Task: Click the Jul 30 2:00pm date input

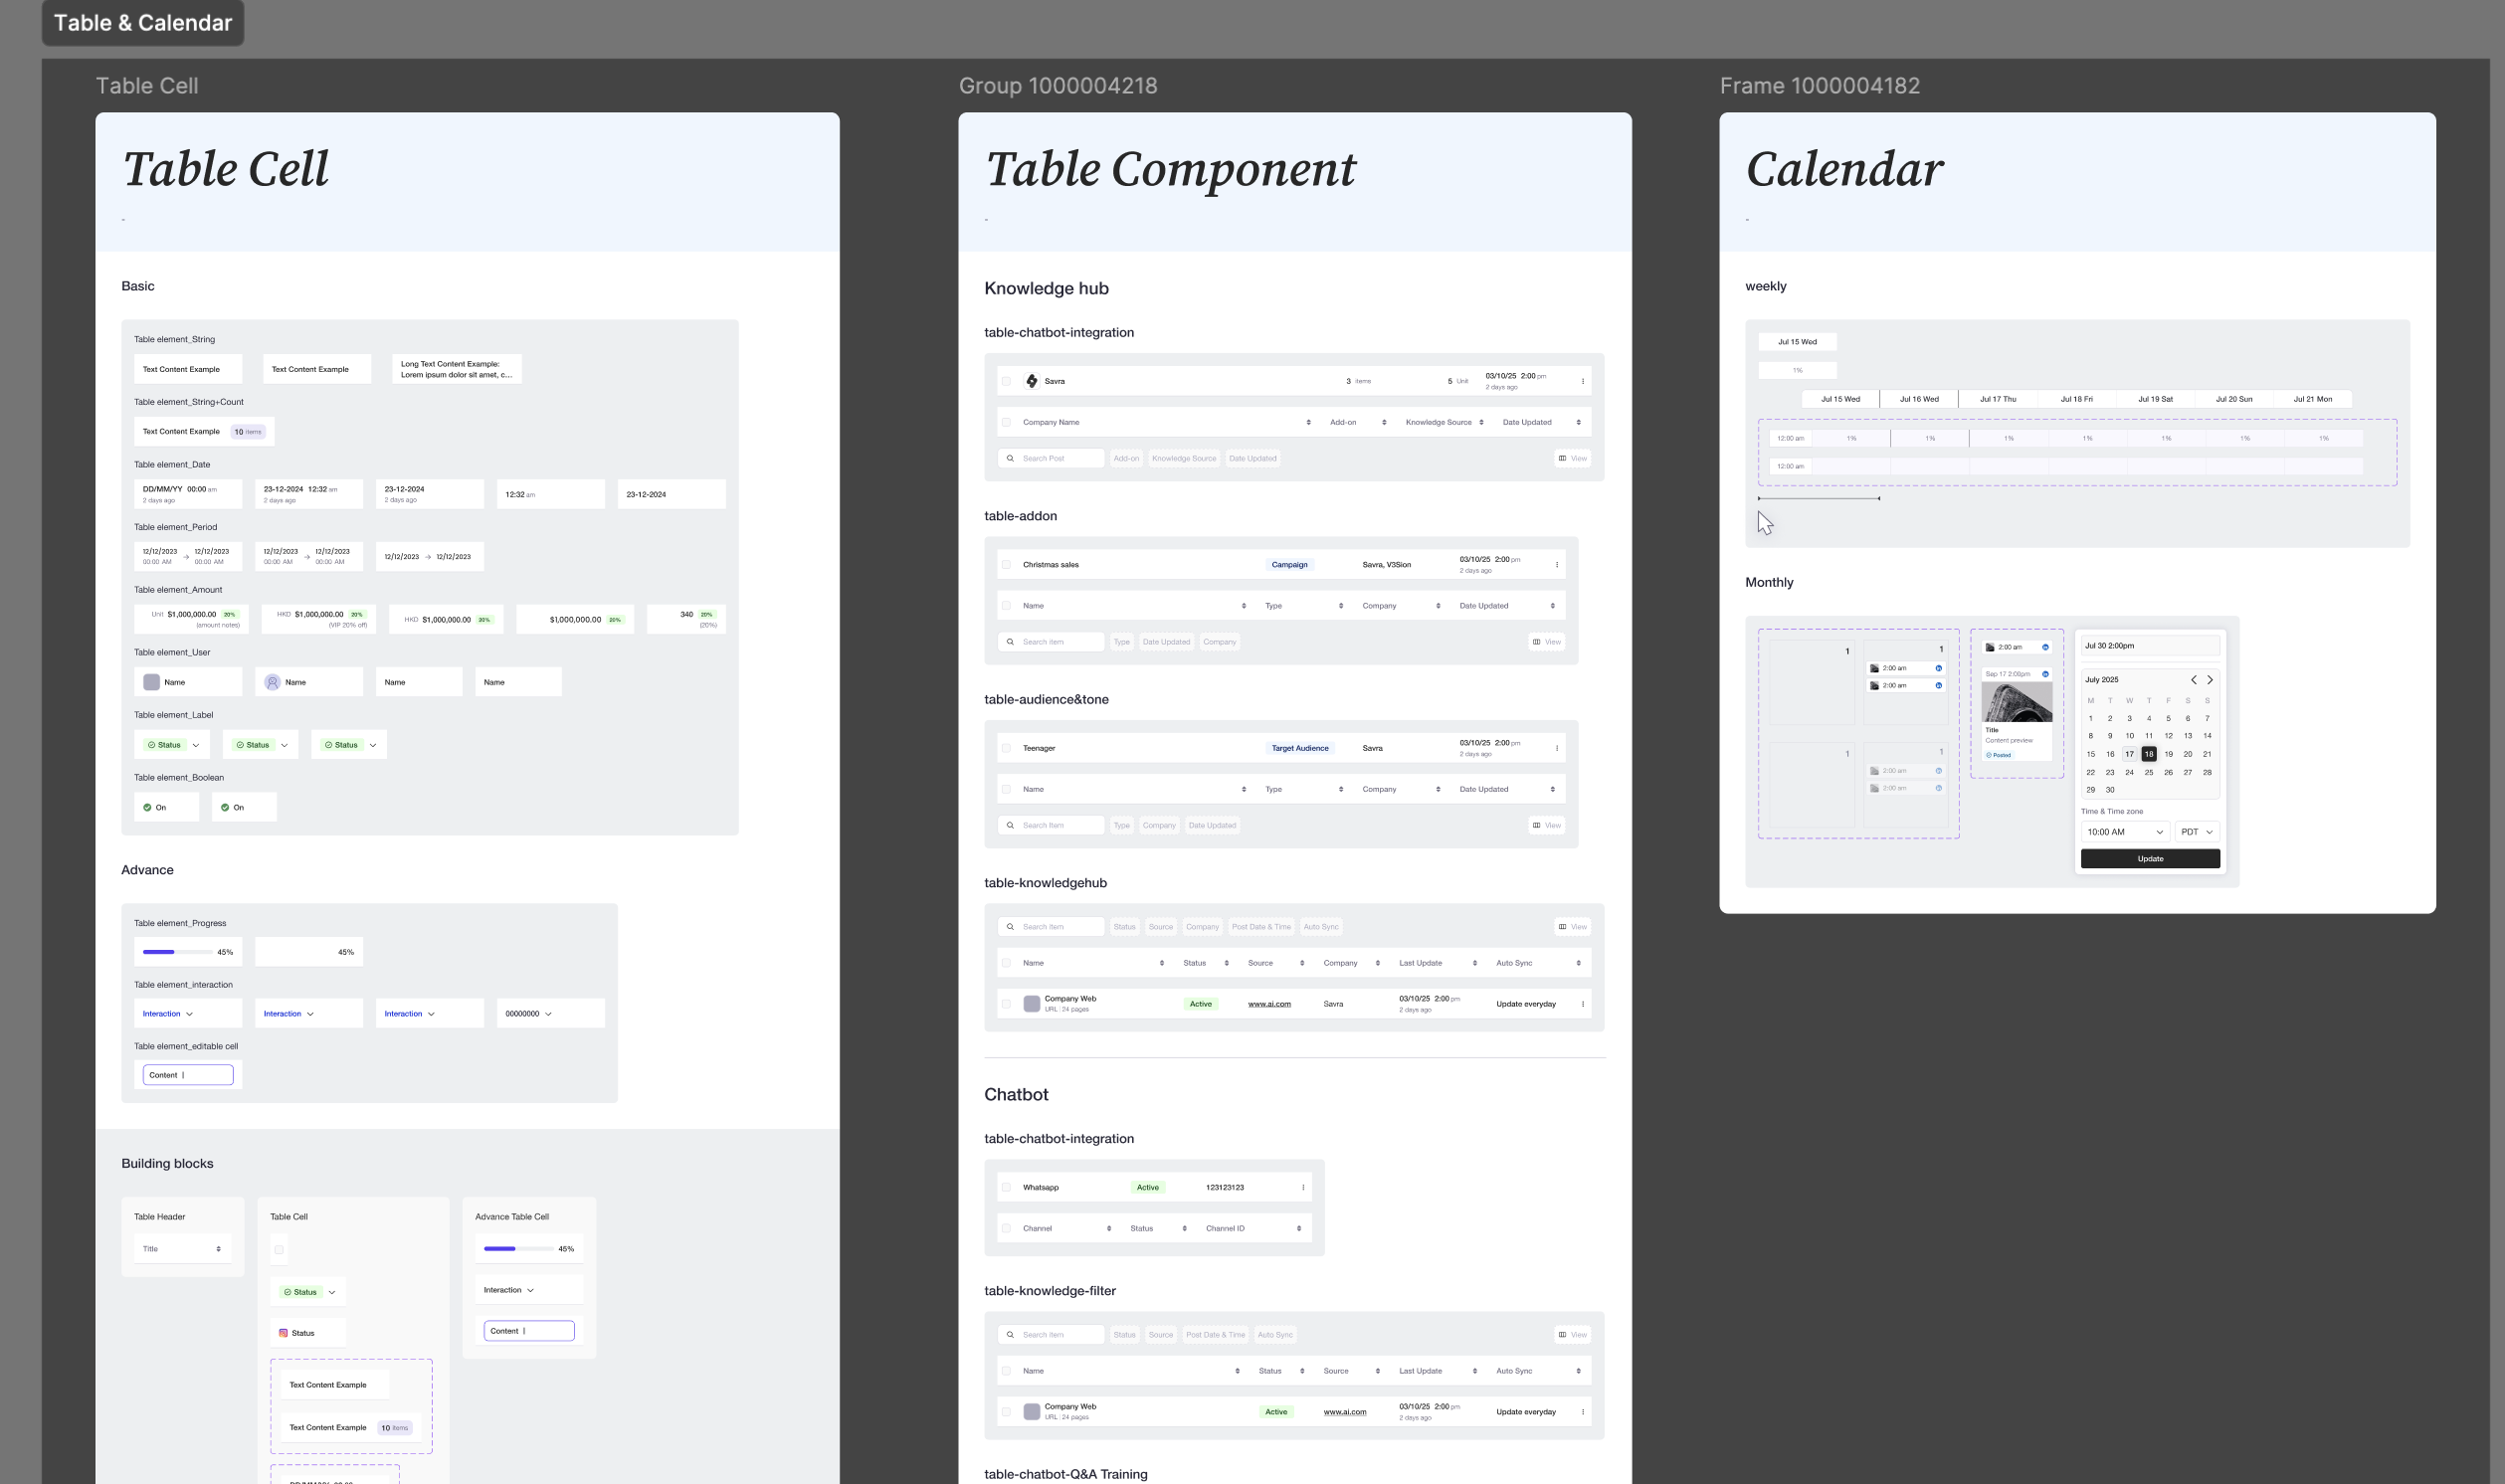Action: click(2150, 646)
